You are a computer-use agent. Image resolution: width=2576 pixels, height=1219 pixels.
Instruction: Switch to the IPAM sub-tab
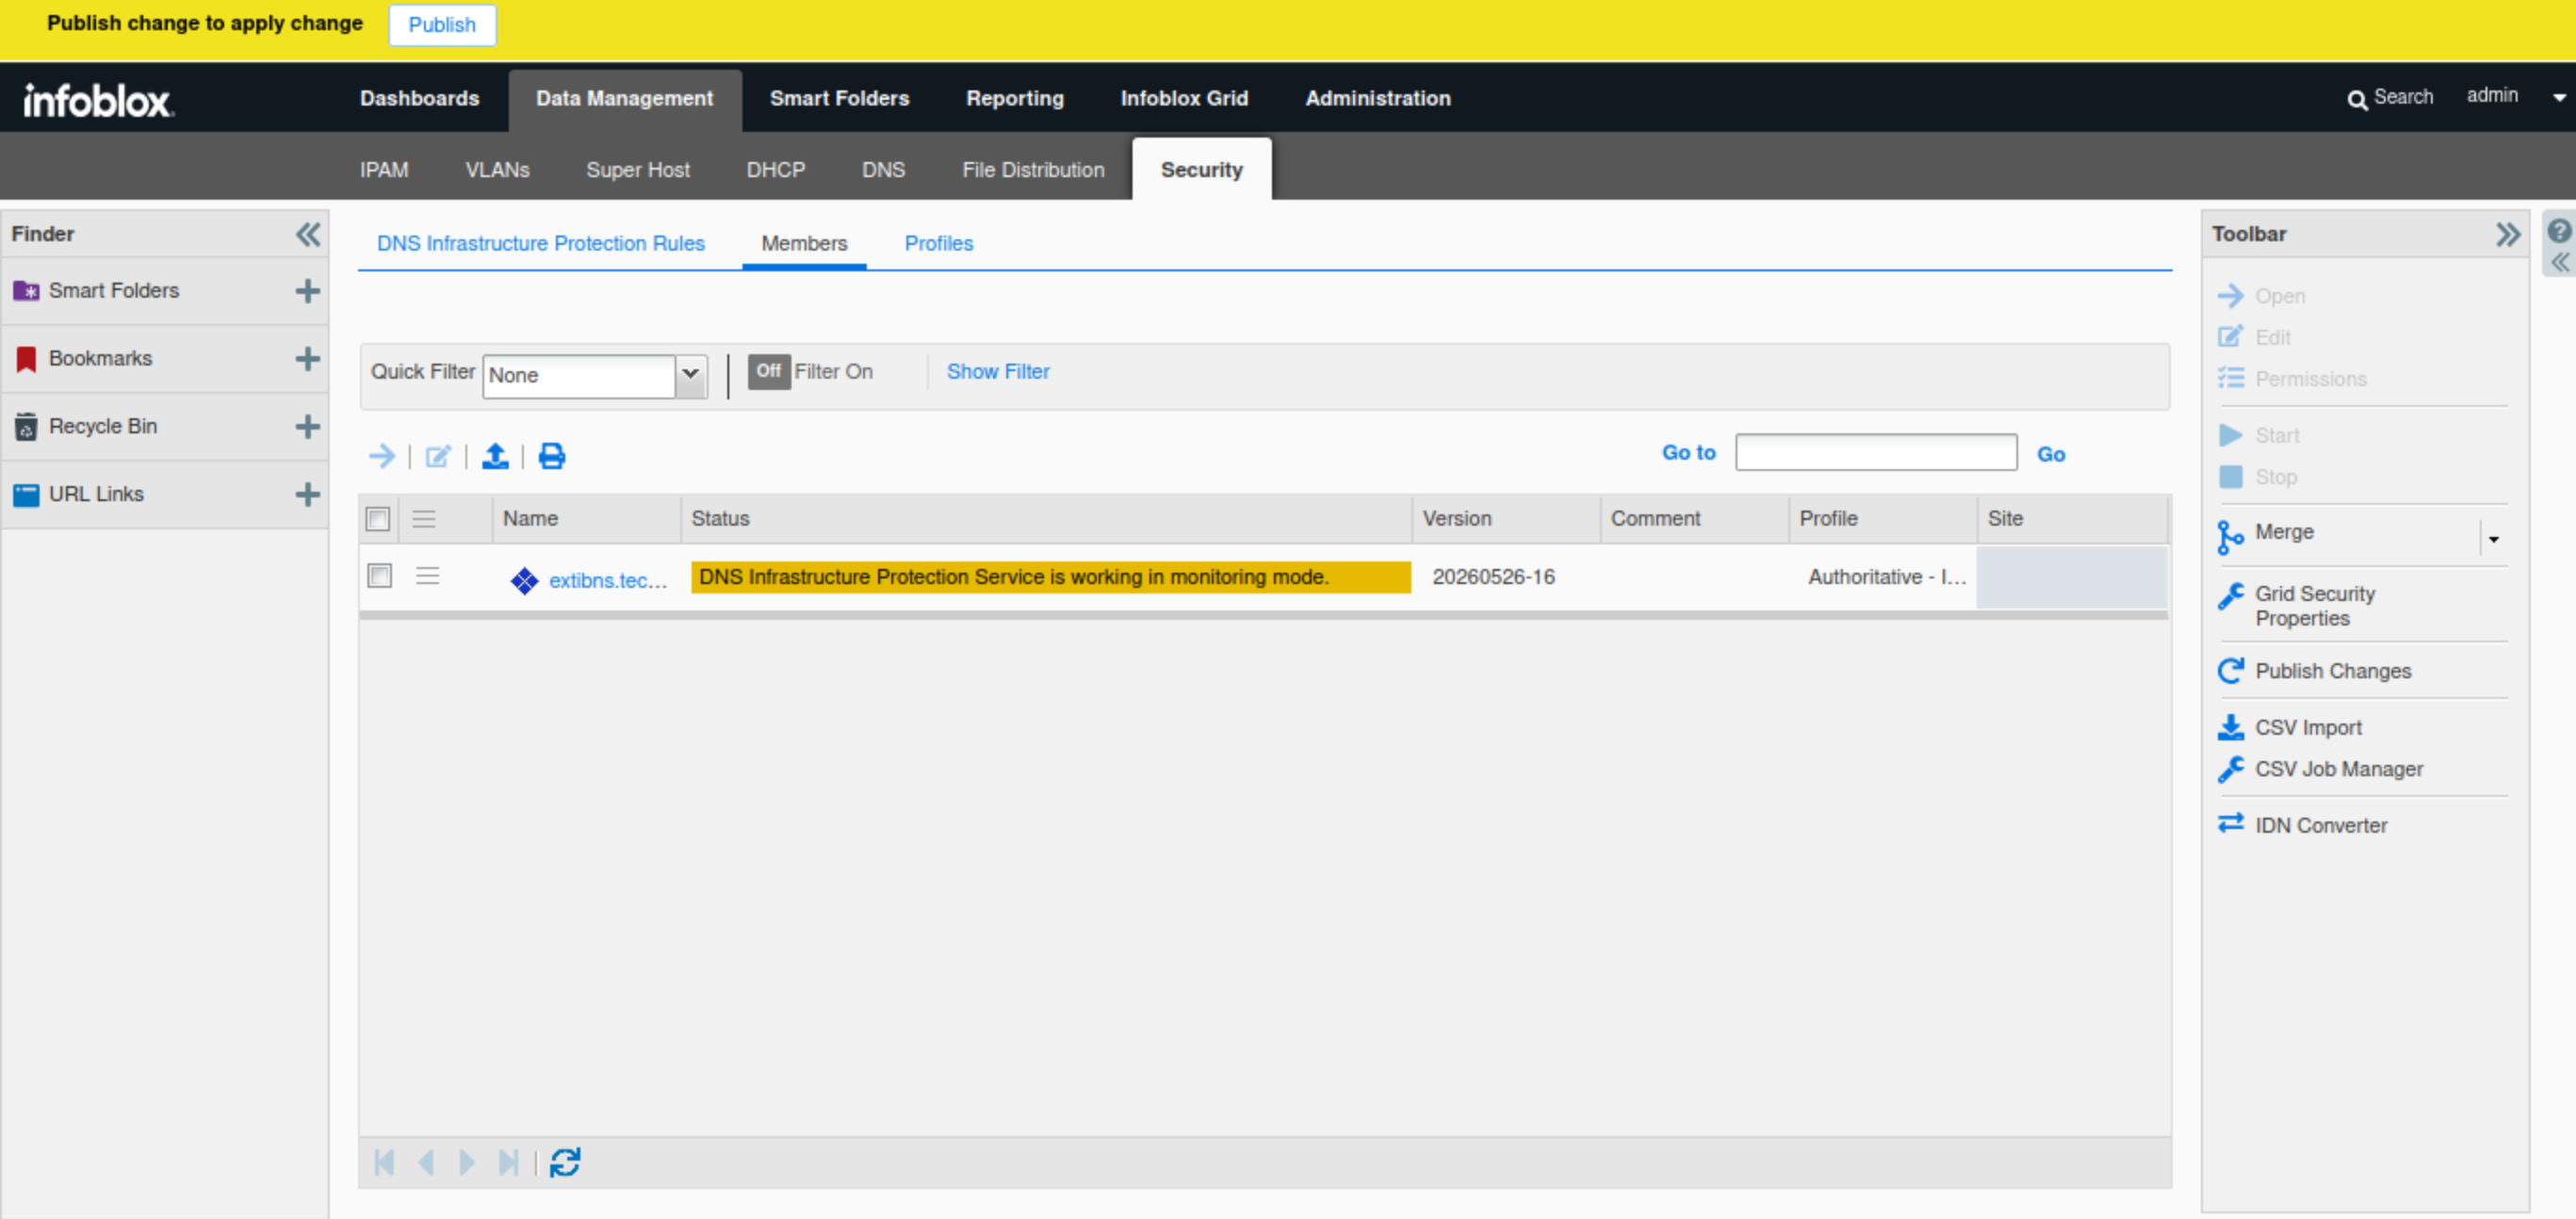(x=384, y=170)
